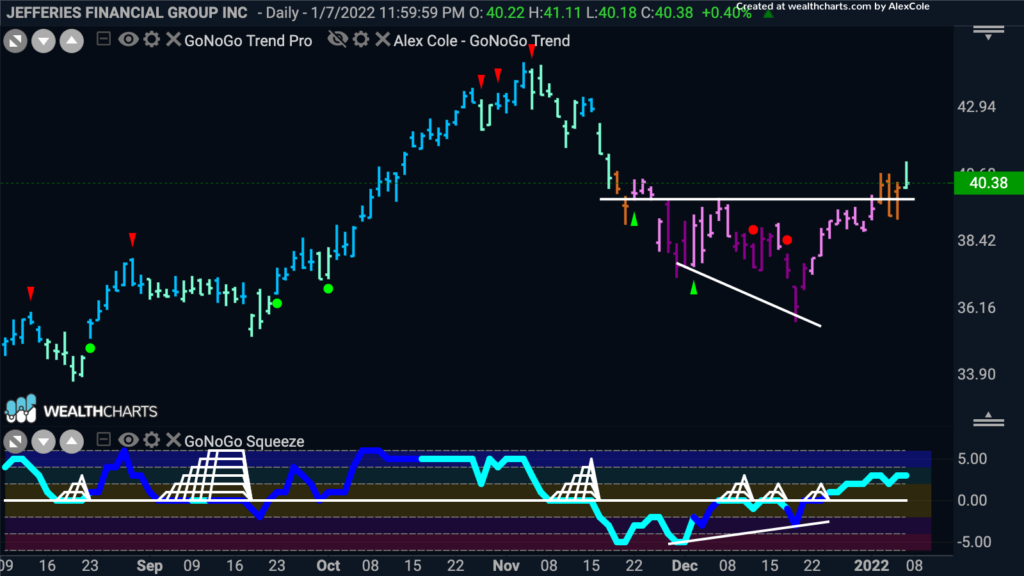Toggle visibility of GoNoGo Trend Pro
1024x576 pixels.
128,40
